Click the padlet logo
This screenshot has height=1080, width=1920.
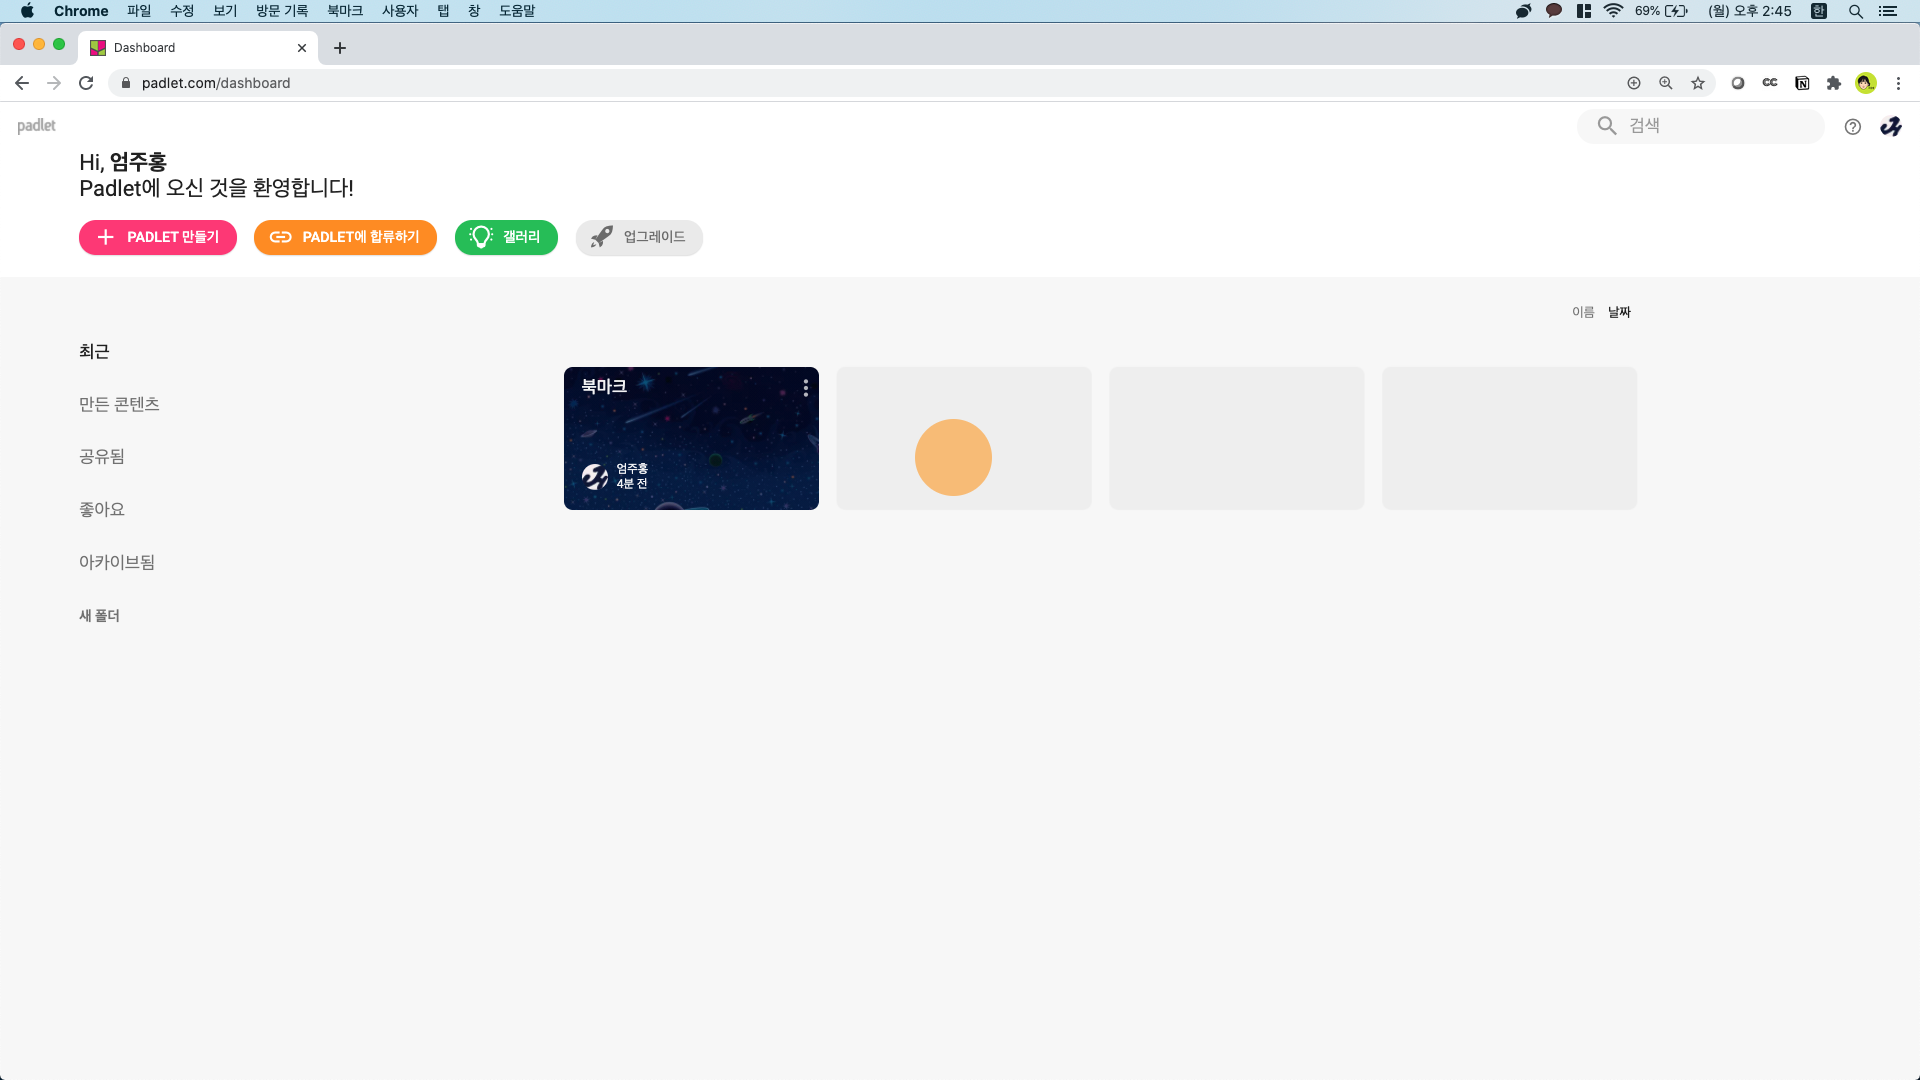pyautogui.click(x=36, y=126)
